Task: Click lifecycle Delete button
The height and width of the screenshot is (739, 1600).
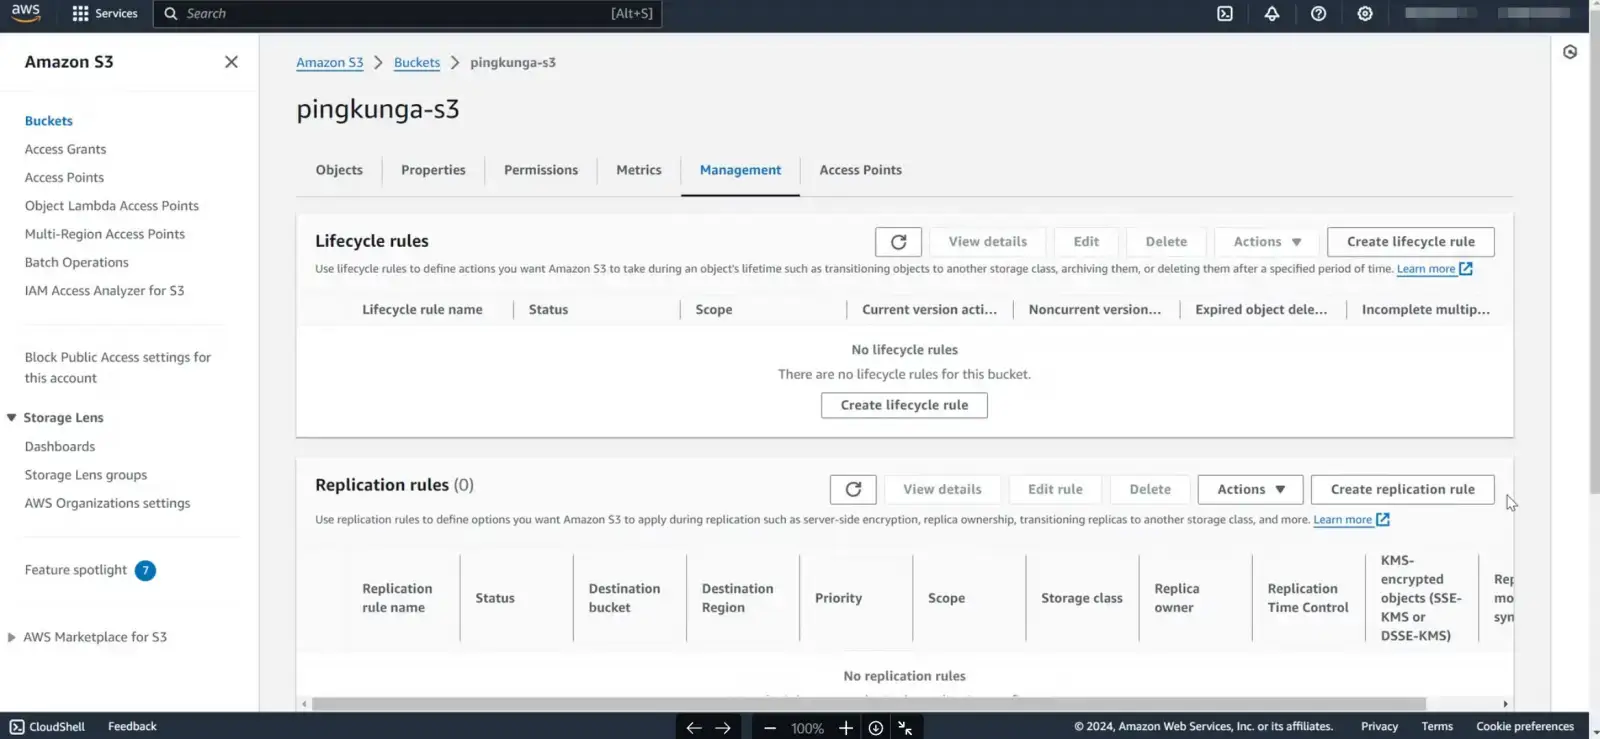Action: [x=1166, y=242]
